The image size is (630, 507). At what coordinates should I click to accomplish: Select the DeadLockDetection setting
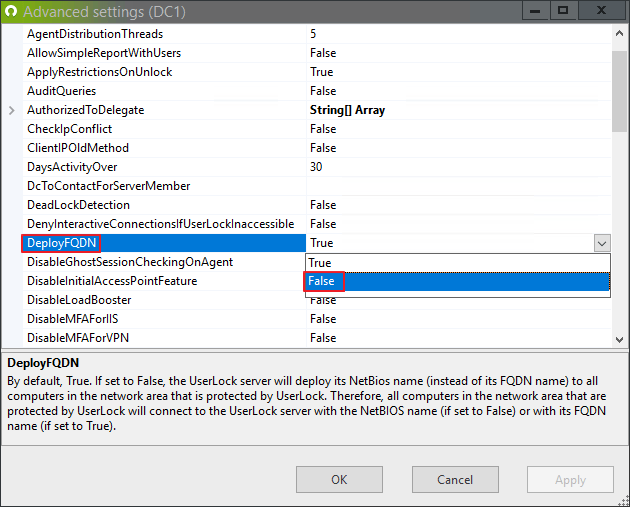click(x=78, y=205)
